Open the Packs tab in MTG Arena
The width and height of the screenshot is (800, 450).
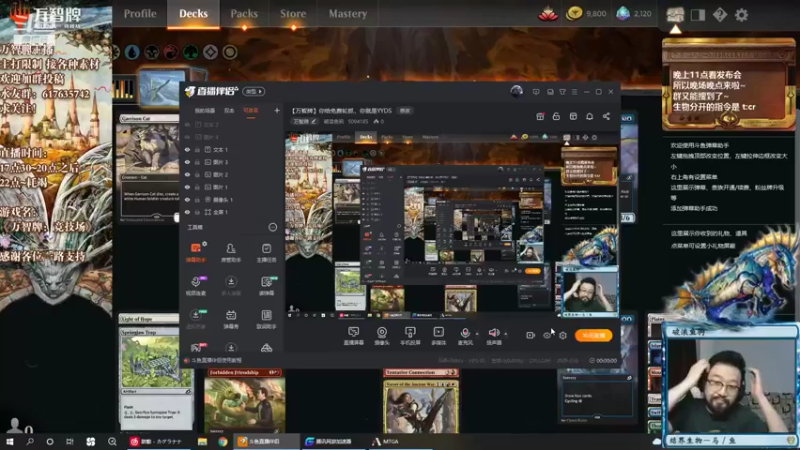pos(244,14)
